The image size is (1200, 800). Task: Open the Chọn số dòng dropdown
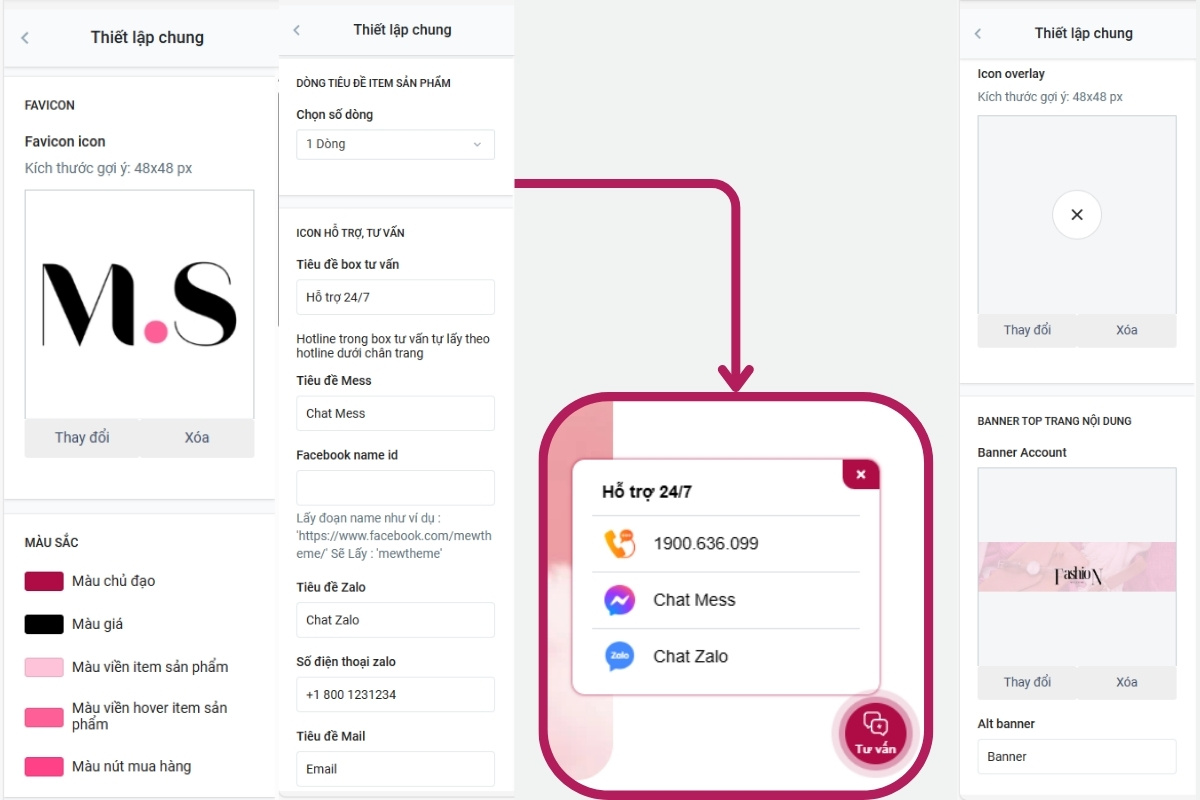coord(395,144)
